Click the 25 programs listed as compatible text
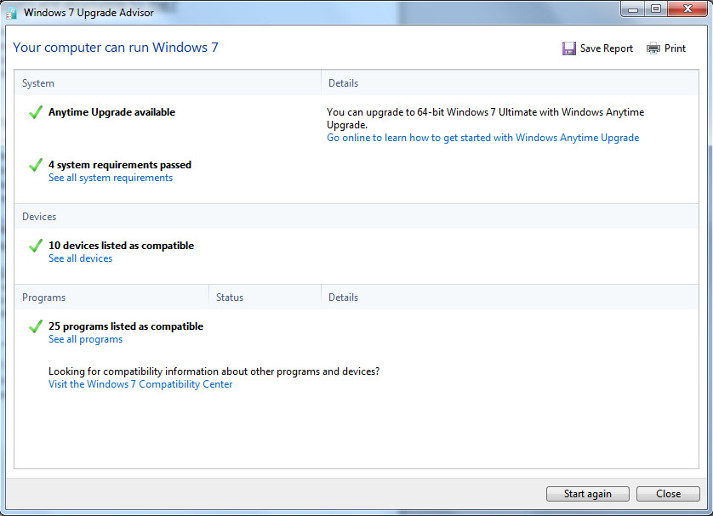 [126, 326]
